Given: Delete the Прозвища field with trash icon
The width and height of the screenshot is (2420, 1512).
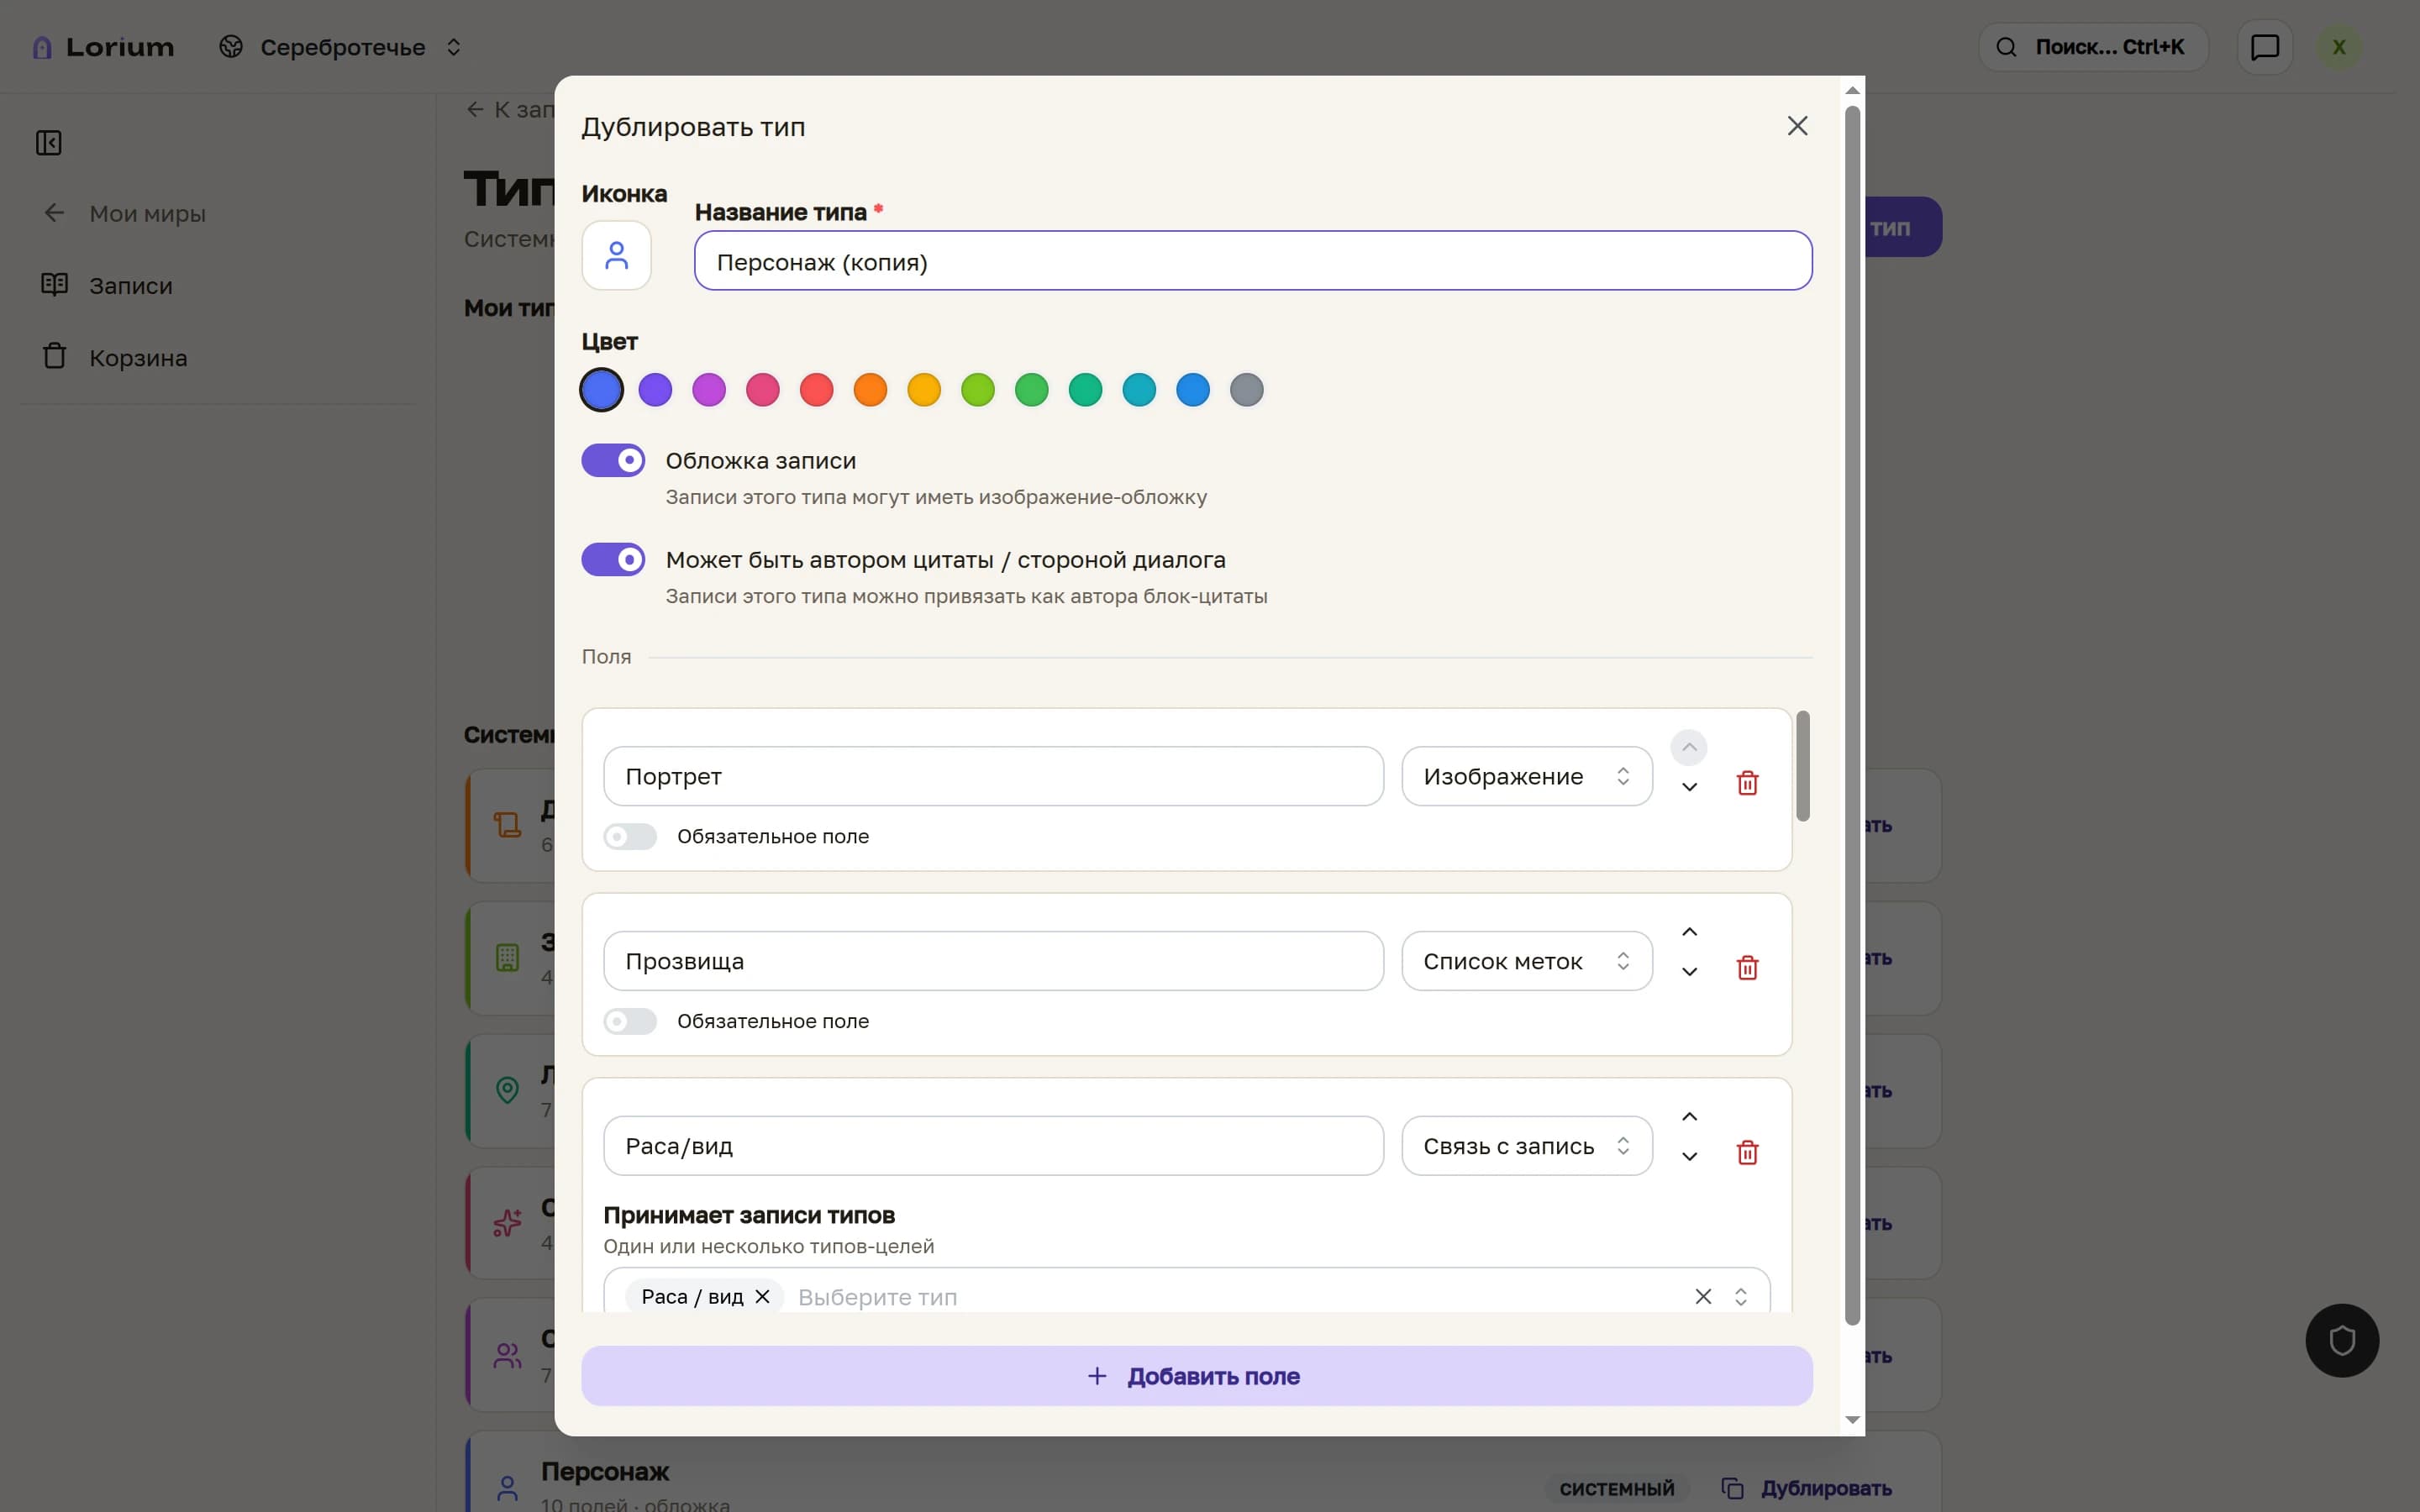Looking at the screenshot, I should tap(1747, 968).
